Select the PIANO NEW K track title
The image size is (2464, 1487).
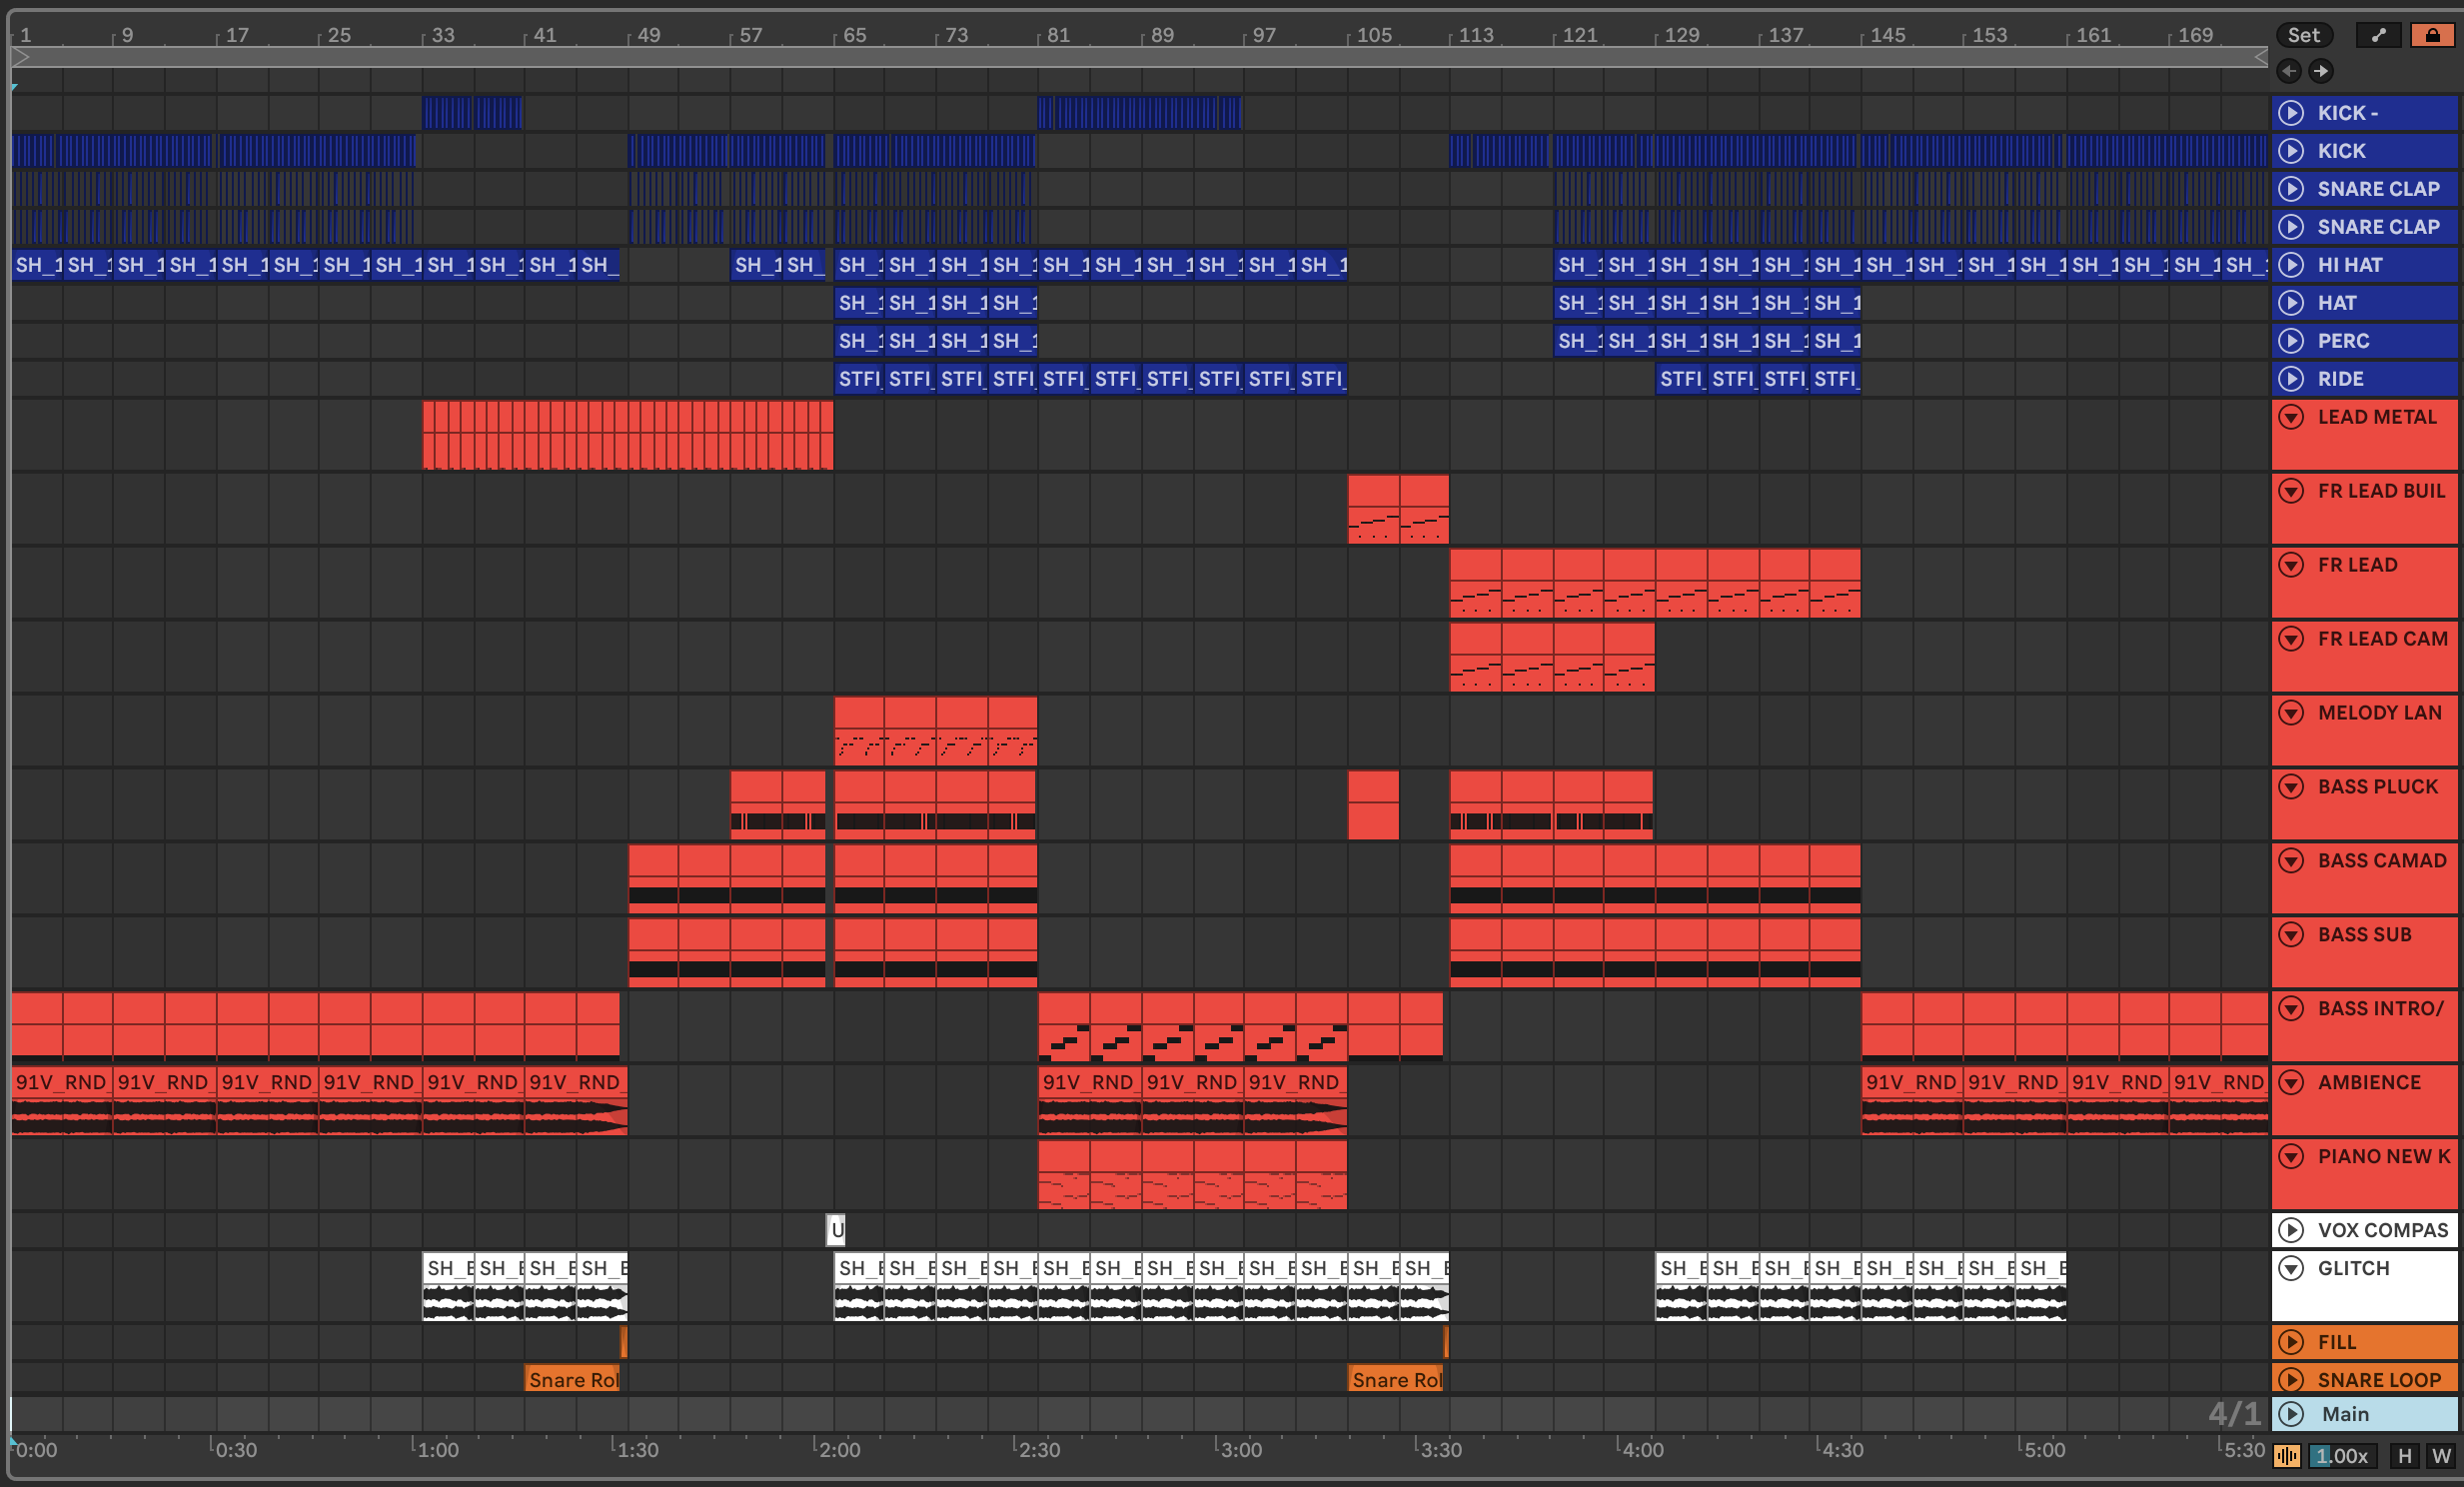tap(2383, 1157)
